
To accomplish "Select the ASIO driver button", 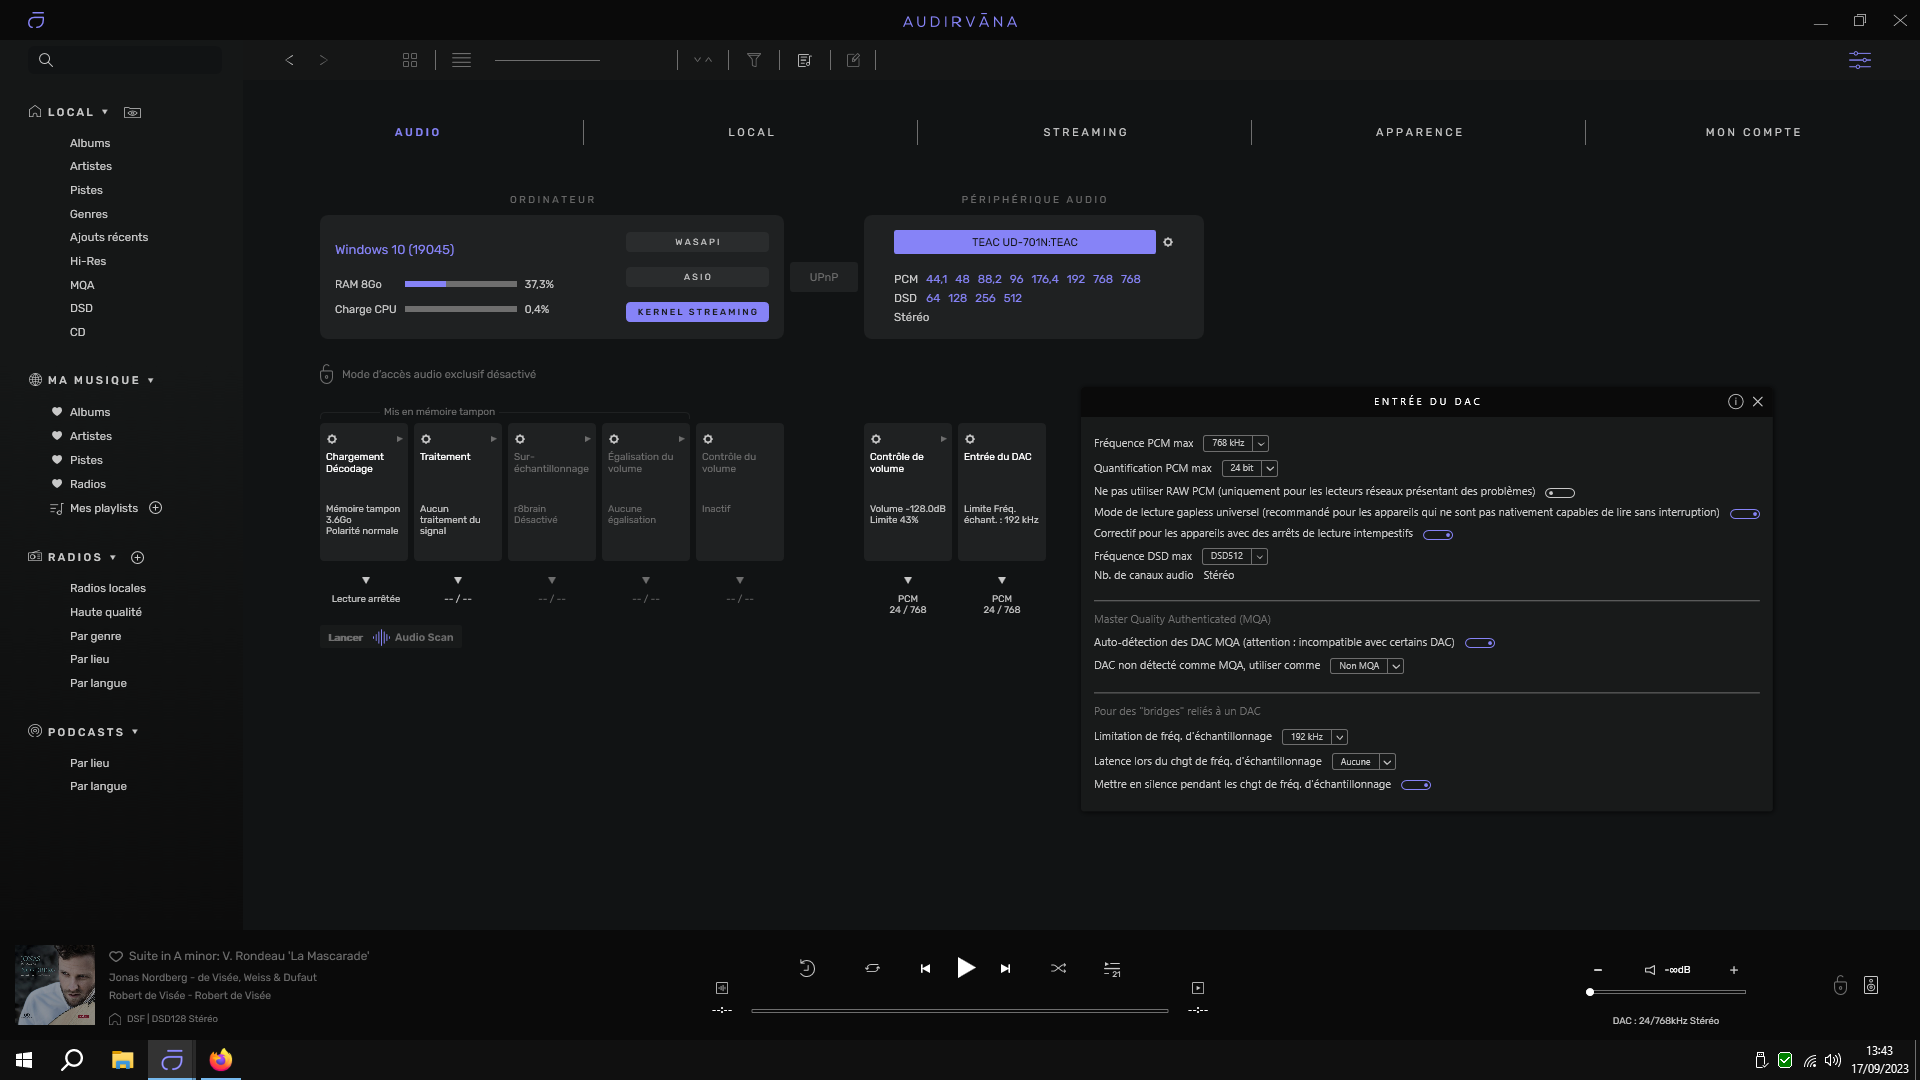I will tap(697, 277).
